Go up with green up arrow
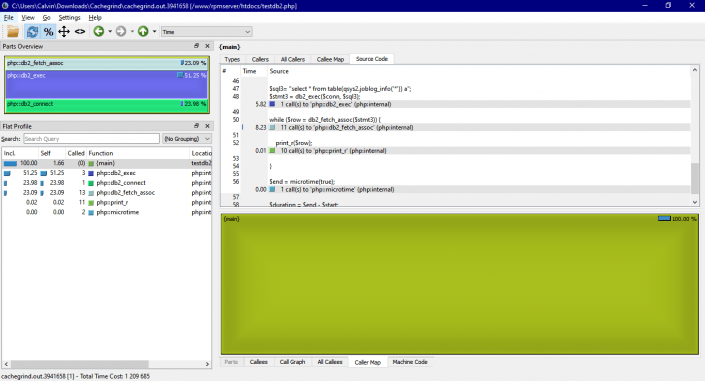Image resolution: width=705 pixels, height=381 pixels. (x=143, y=31)
